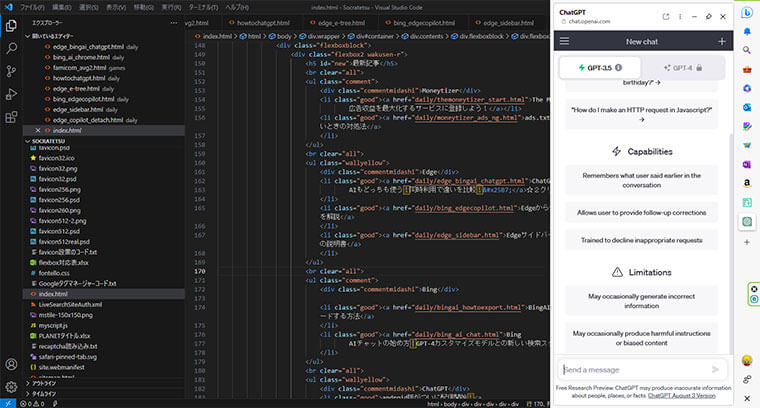Click the ChatGPT panel vertical scrollbar
Image resolution: width=760 pixels, height=408 pixels.
click(731, 242)
